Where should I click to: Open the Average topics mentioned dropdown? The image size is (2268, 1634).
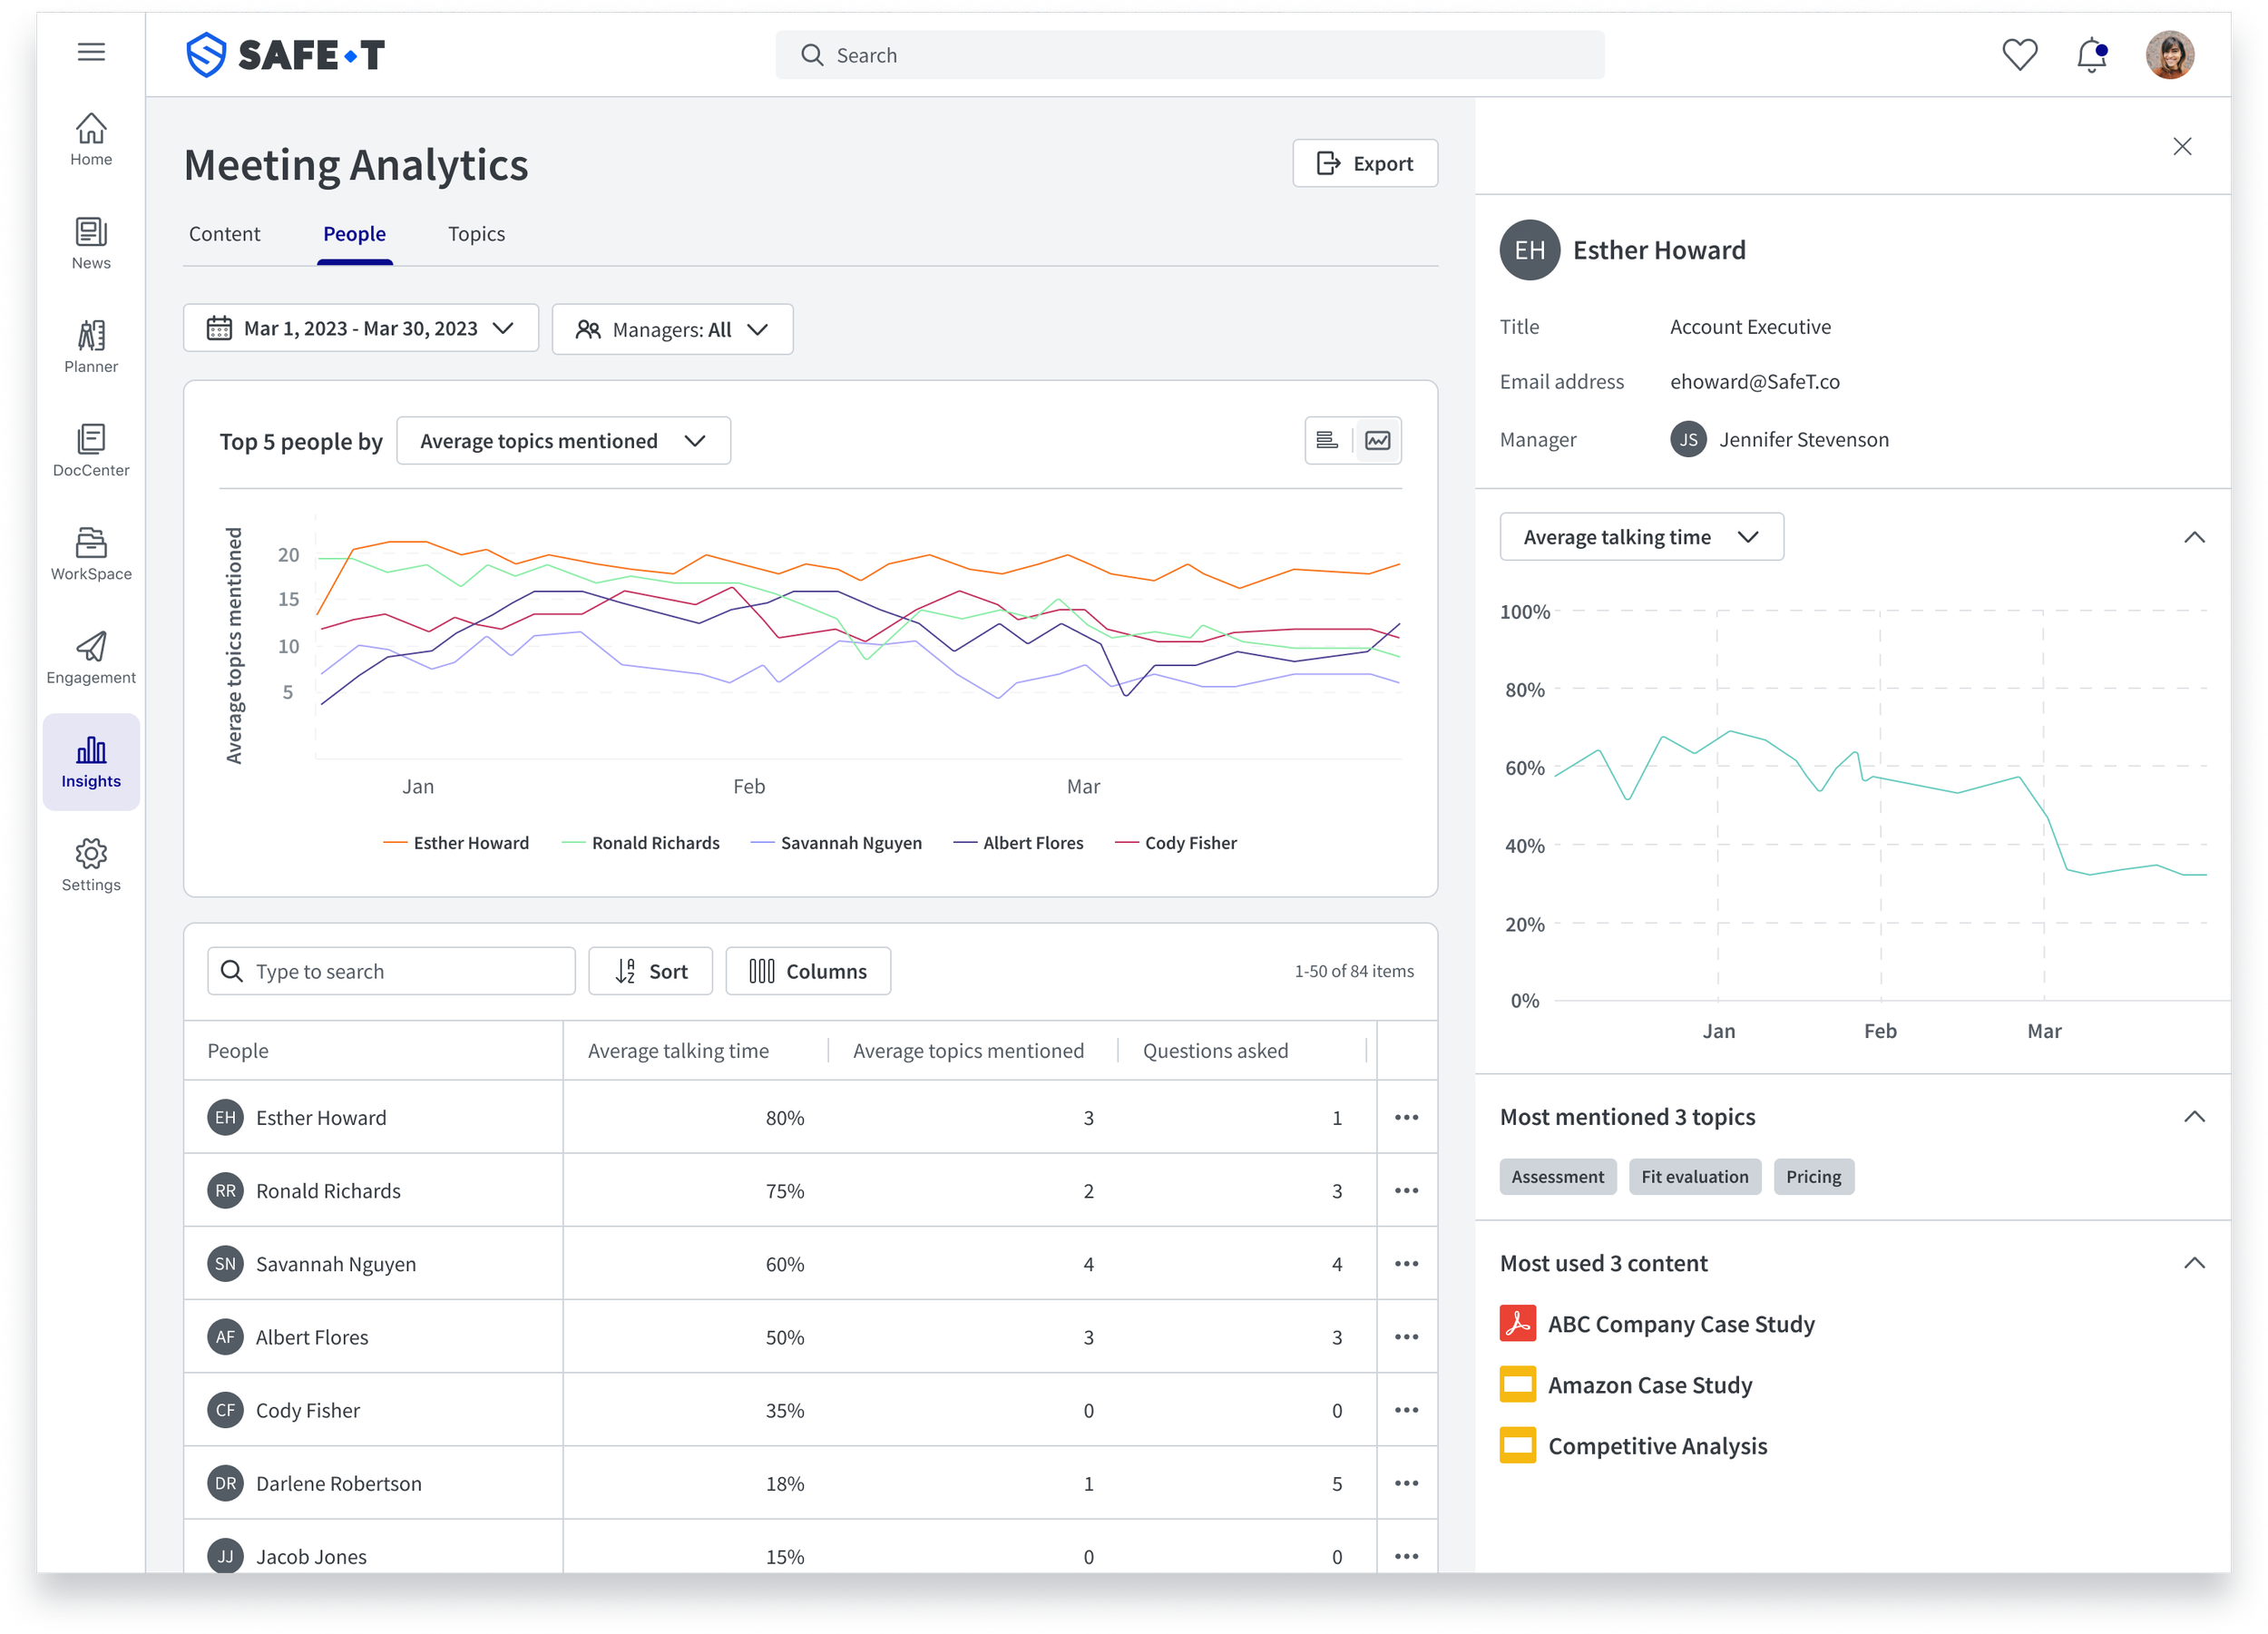563,441
